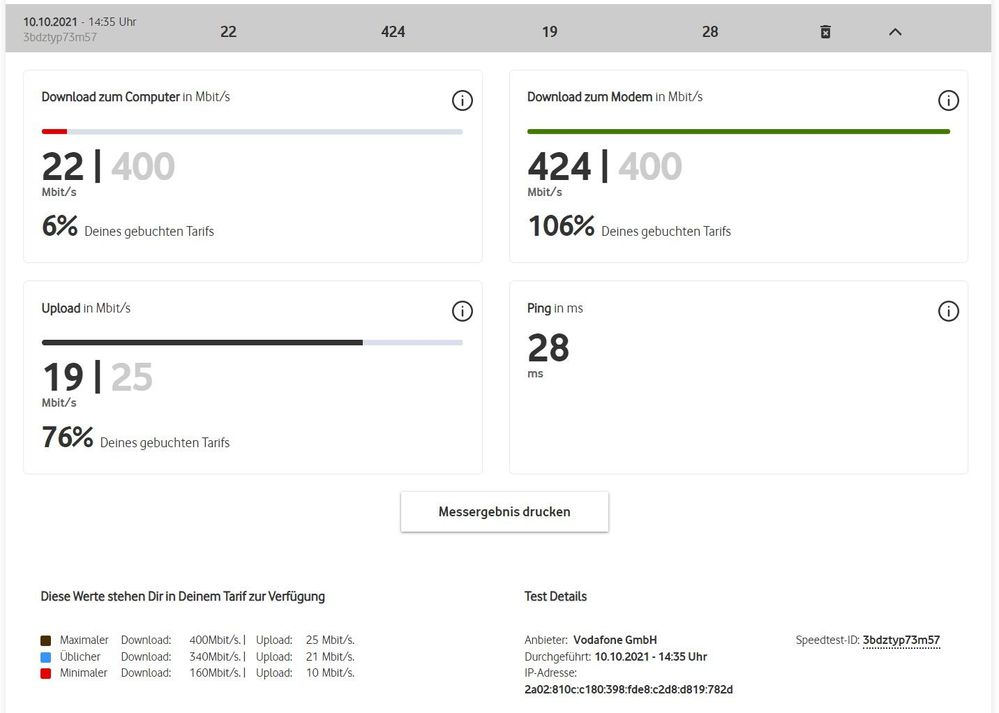Click the red computer download progress bar
Image resolution: width=999 pixels, height=713 pixels.
point(55,131)
